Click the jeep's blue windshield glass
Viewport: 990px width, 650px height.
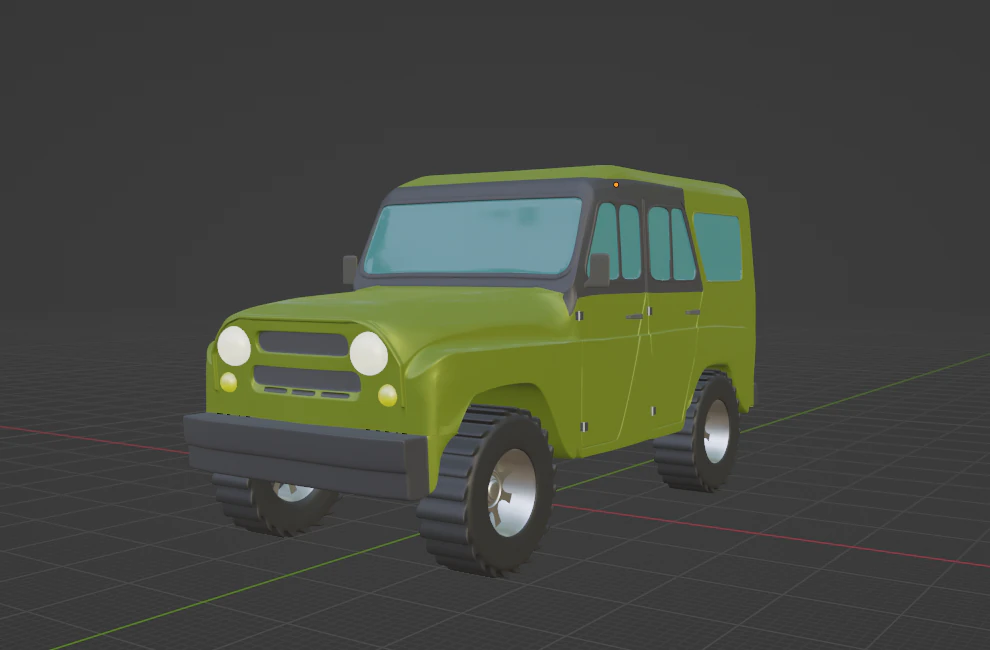point(474,237)
